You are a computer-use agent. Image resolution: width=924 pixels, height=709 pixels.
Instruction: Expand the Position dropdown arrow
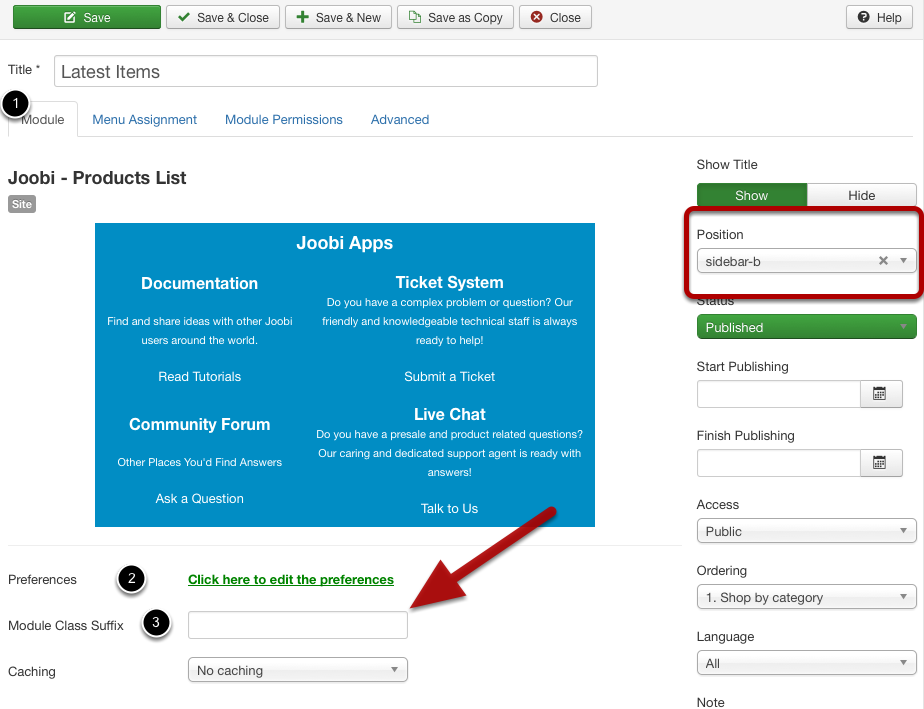tap(903, 260)
